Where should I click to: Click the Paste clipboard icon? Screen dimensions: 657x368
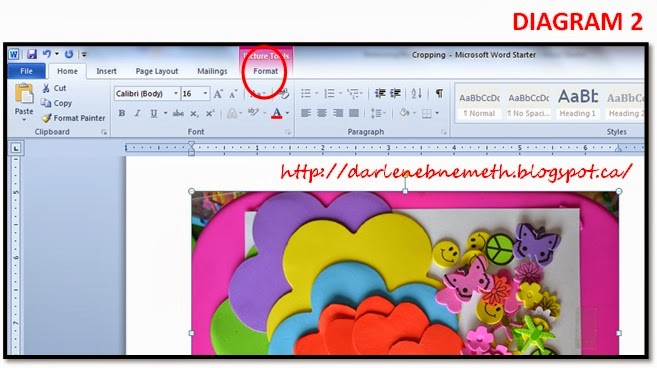(x=24, y=93)
